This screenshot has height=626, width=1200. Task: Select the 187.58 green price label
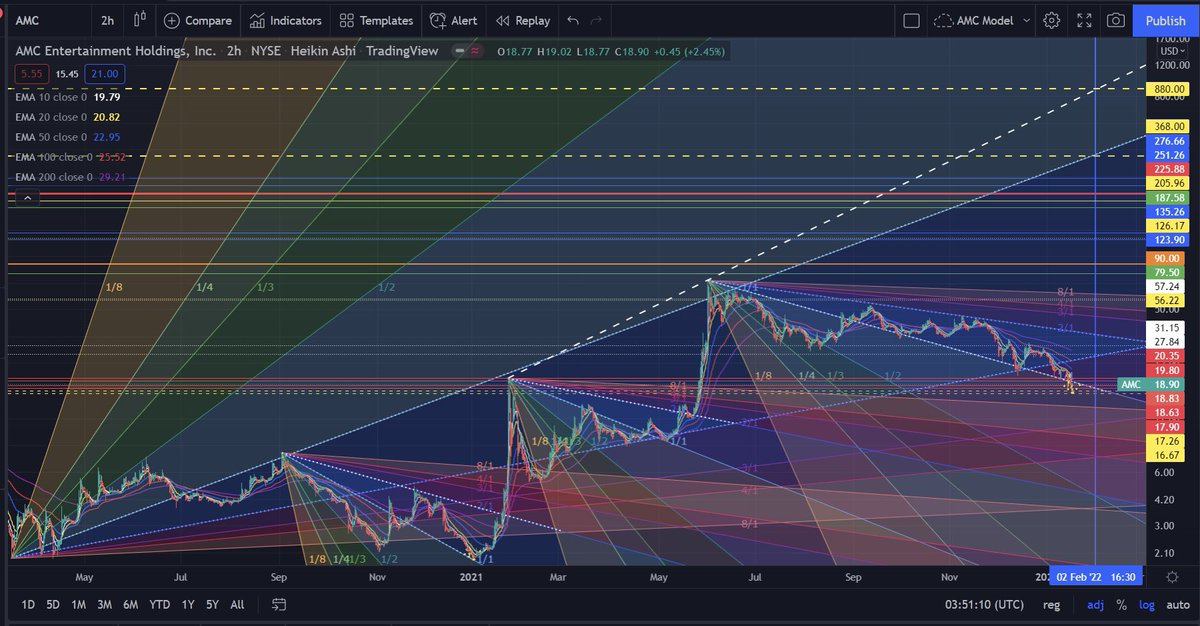[x=1170, y=198]
